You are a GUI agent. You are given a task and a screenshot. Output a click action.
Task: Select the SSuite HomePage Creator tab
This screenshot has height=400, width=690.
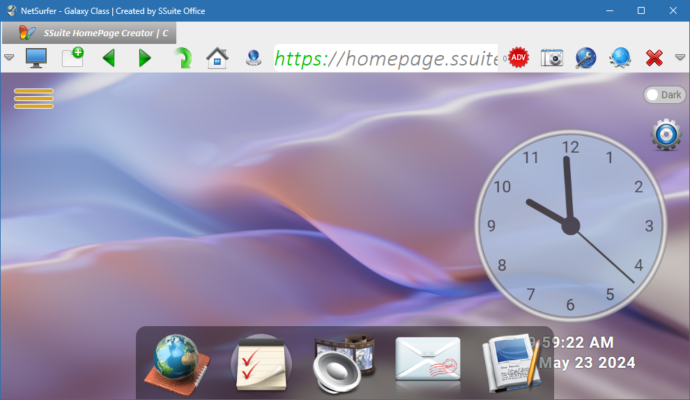click(89, 33)
